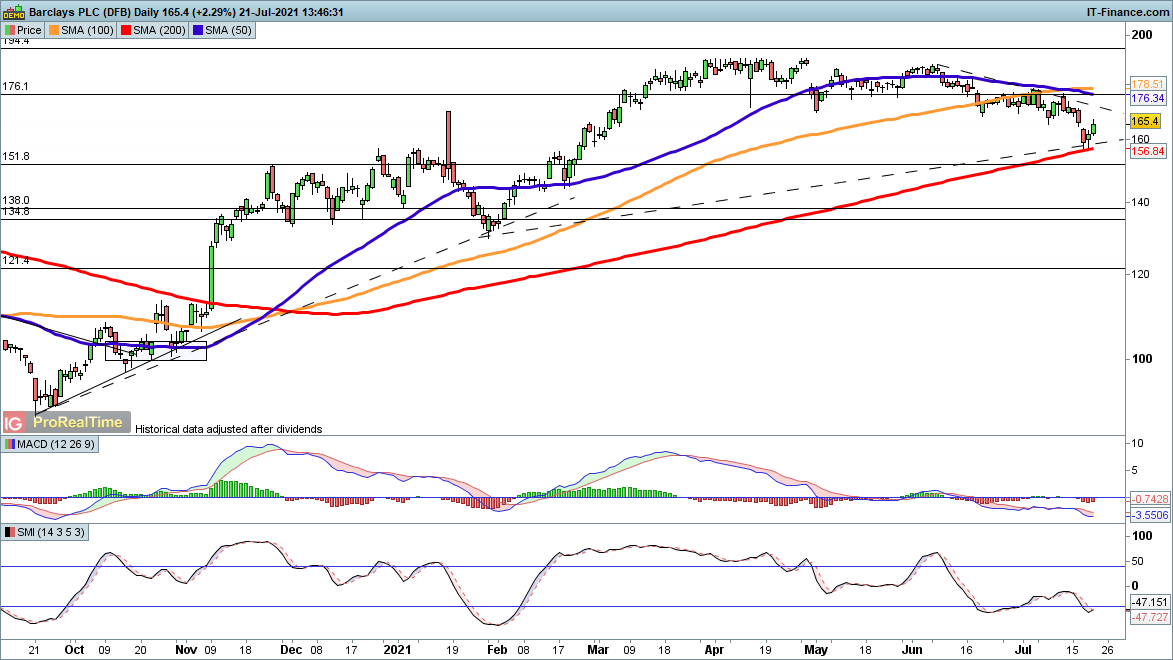Click the 200 mark on the price axis

click(x=1142, y=35)
